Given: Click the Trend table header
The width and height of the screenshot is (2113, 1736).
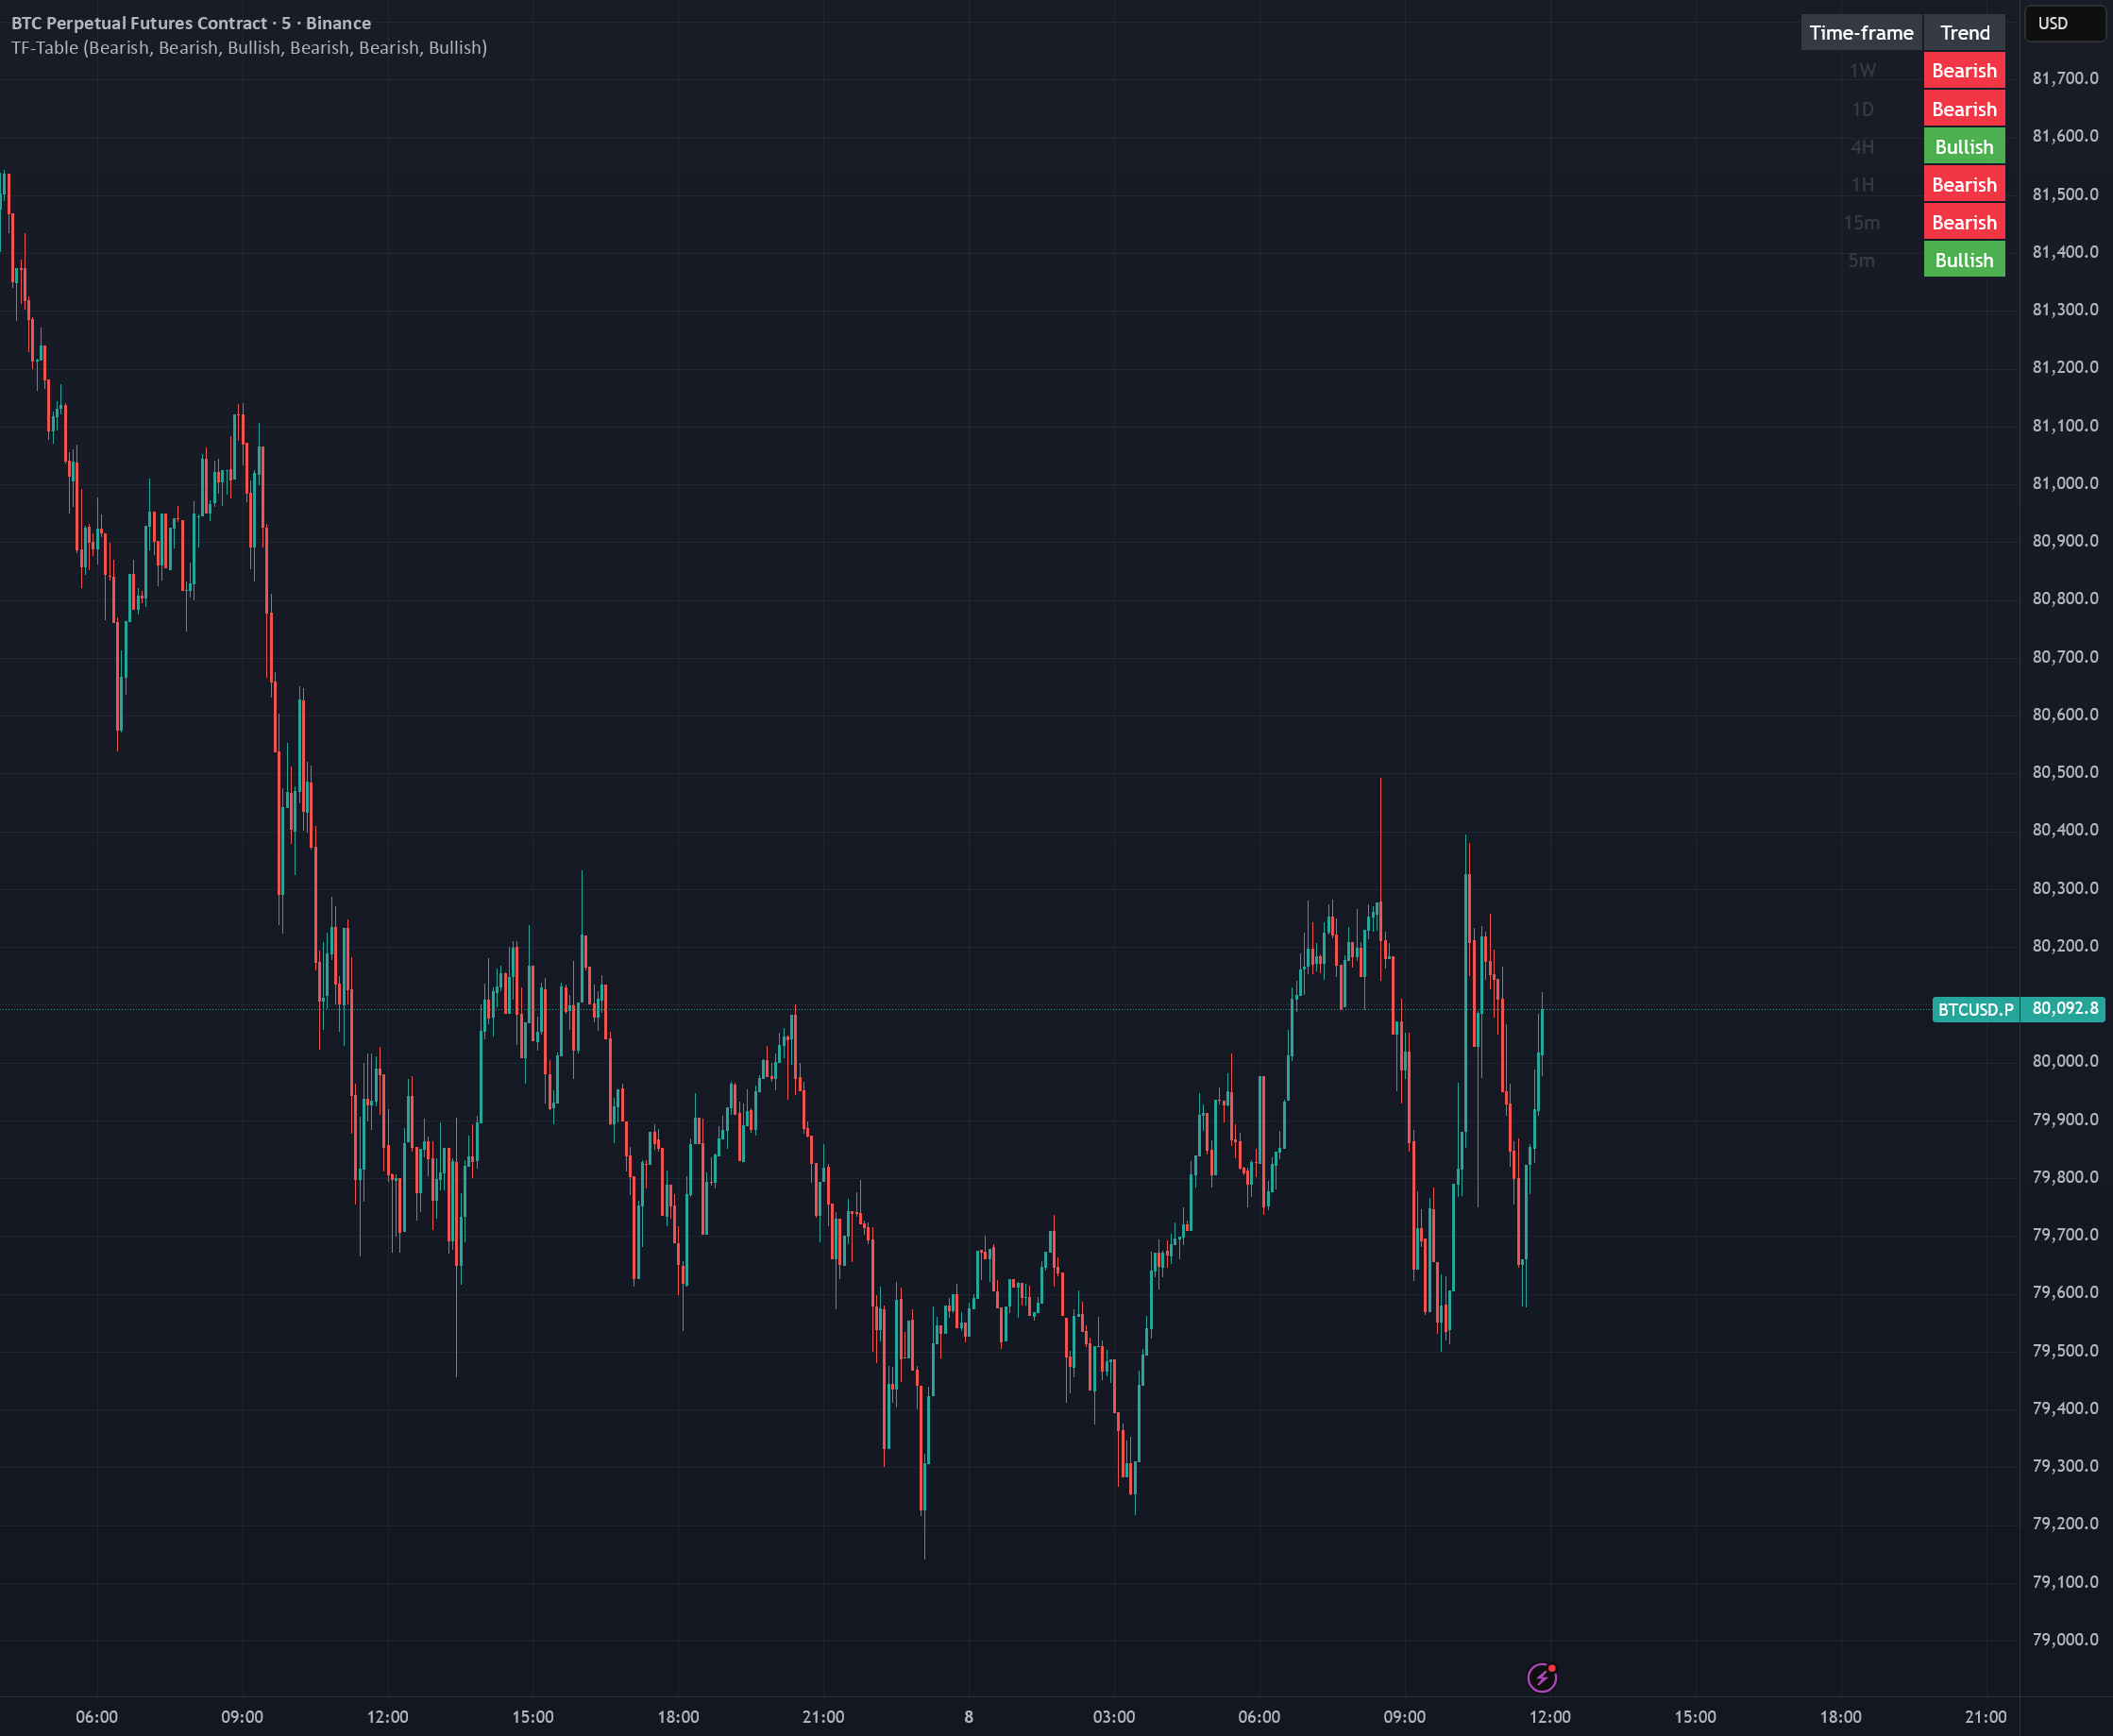Looking at the screenshot, I should (x=1965, y=33).
